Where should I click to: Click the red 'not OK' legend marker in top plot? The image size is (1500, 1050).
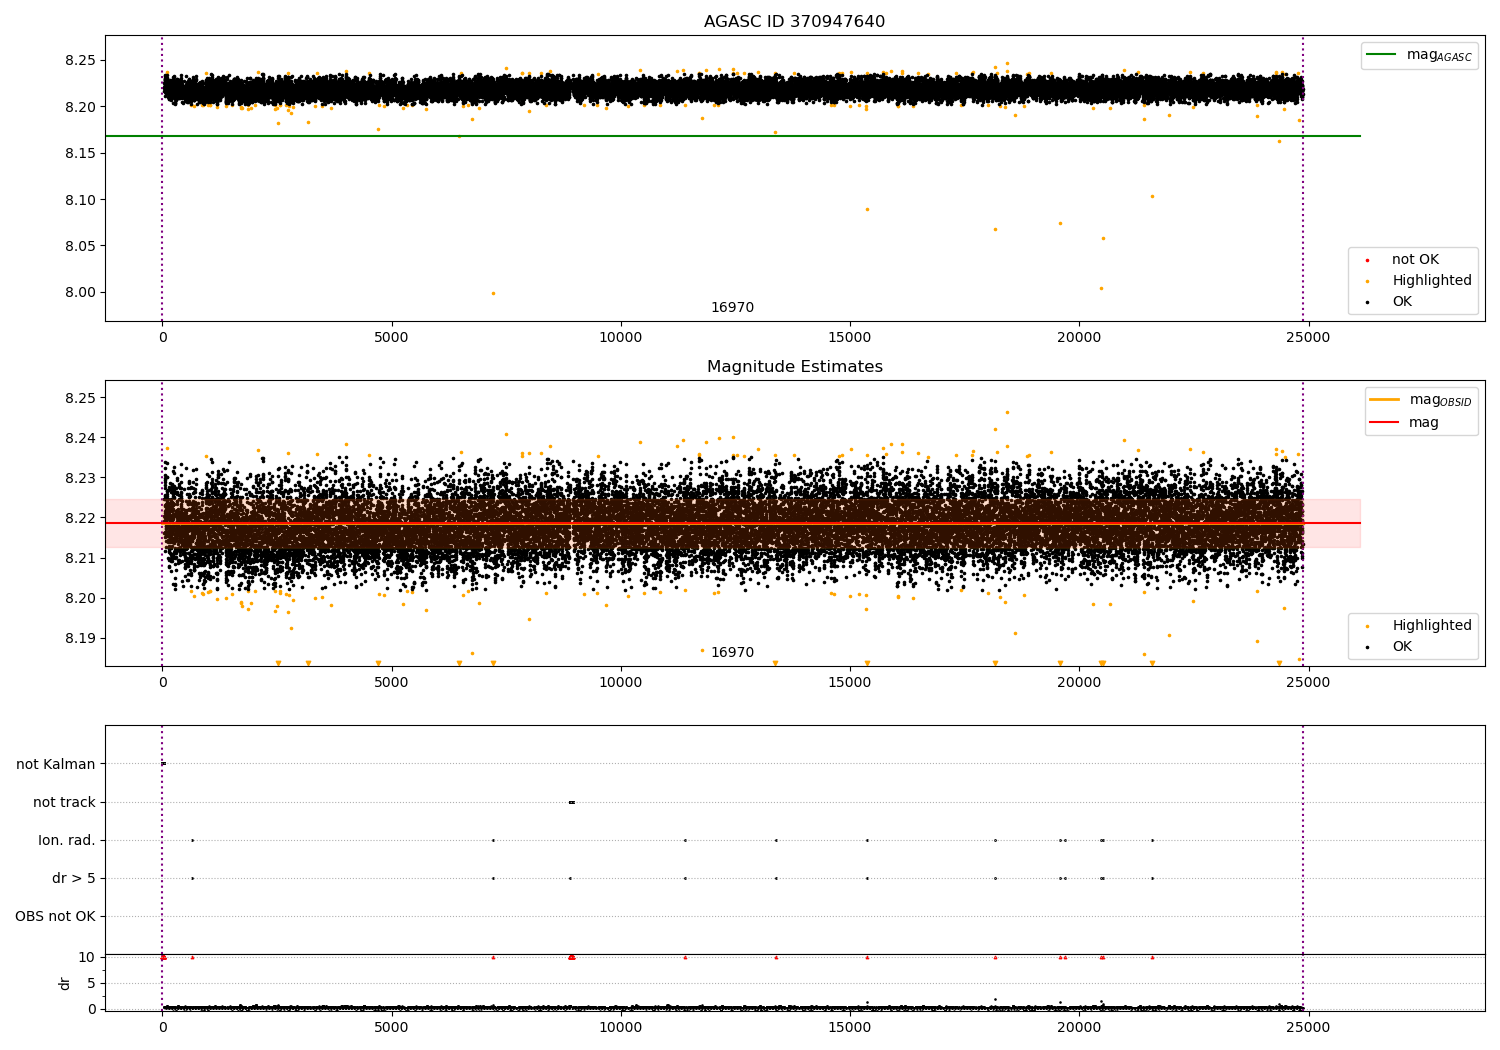click(1367, 260)
